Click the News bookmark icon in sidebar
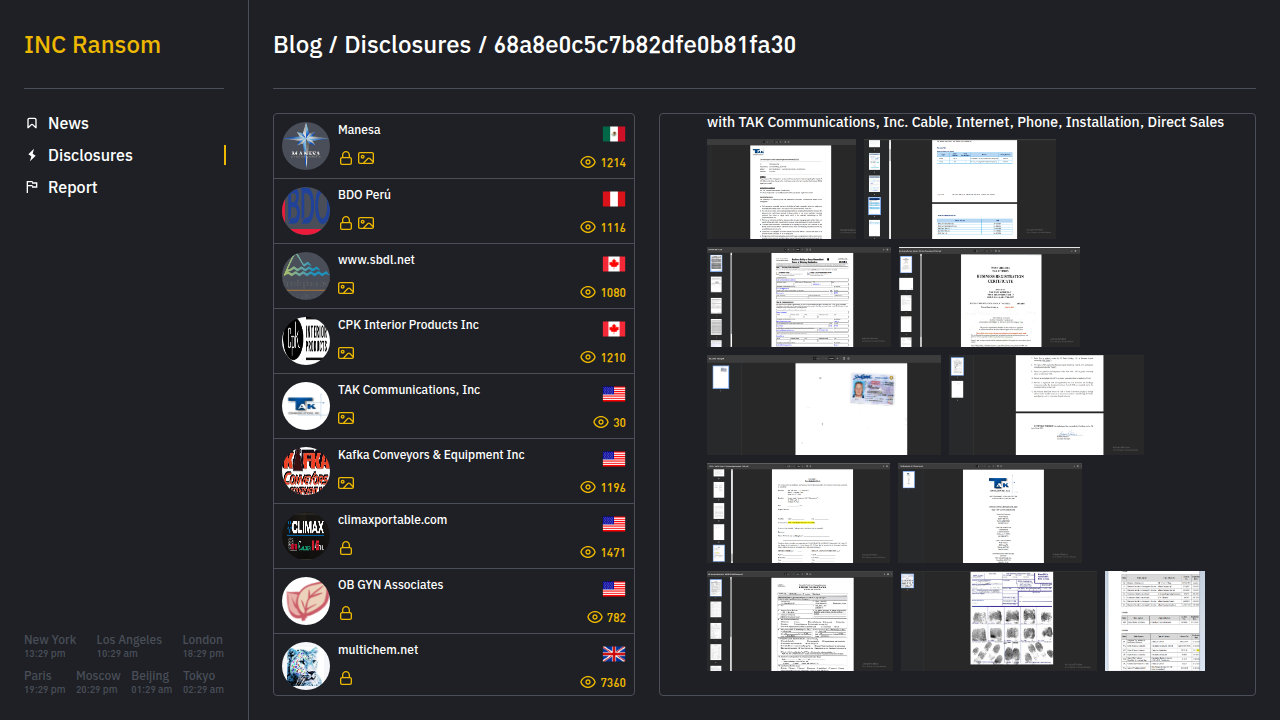 click(x=32, y=123)
